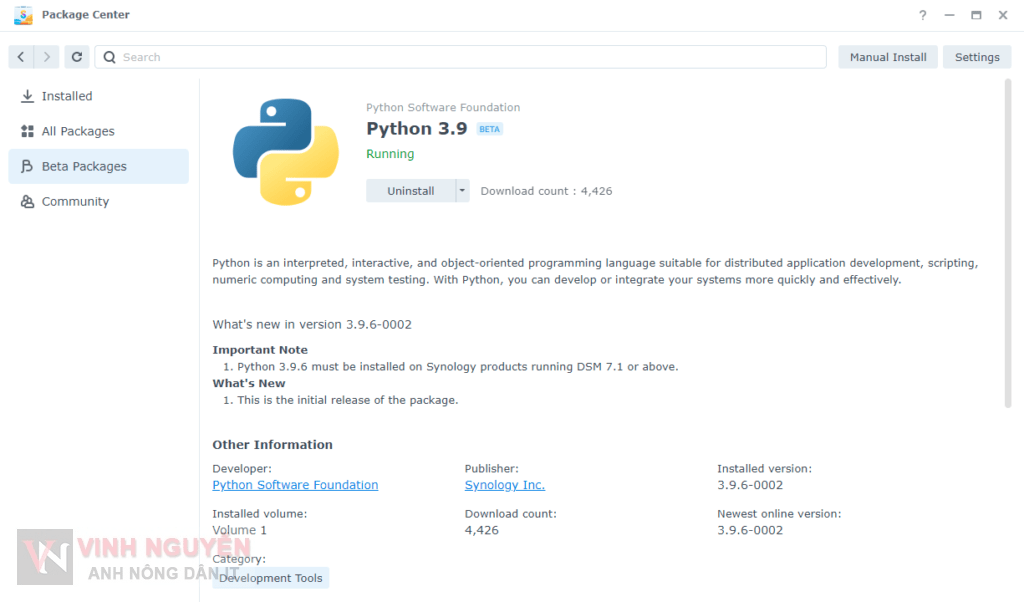The image size is (1024, 602).
Task: Click the Uninstall button
Action: (x=410, y=190)
